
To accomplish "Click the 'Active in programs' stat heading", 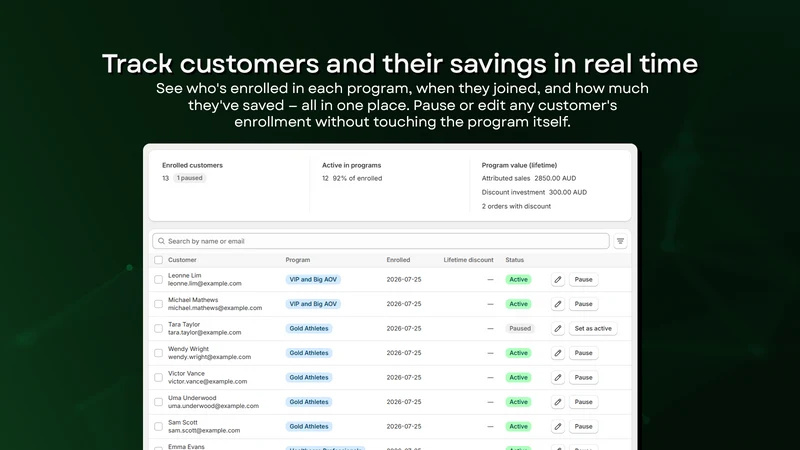I will (x=352, y=165).
